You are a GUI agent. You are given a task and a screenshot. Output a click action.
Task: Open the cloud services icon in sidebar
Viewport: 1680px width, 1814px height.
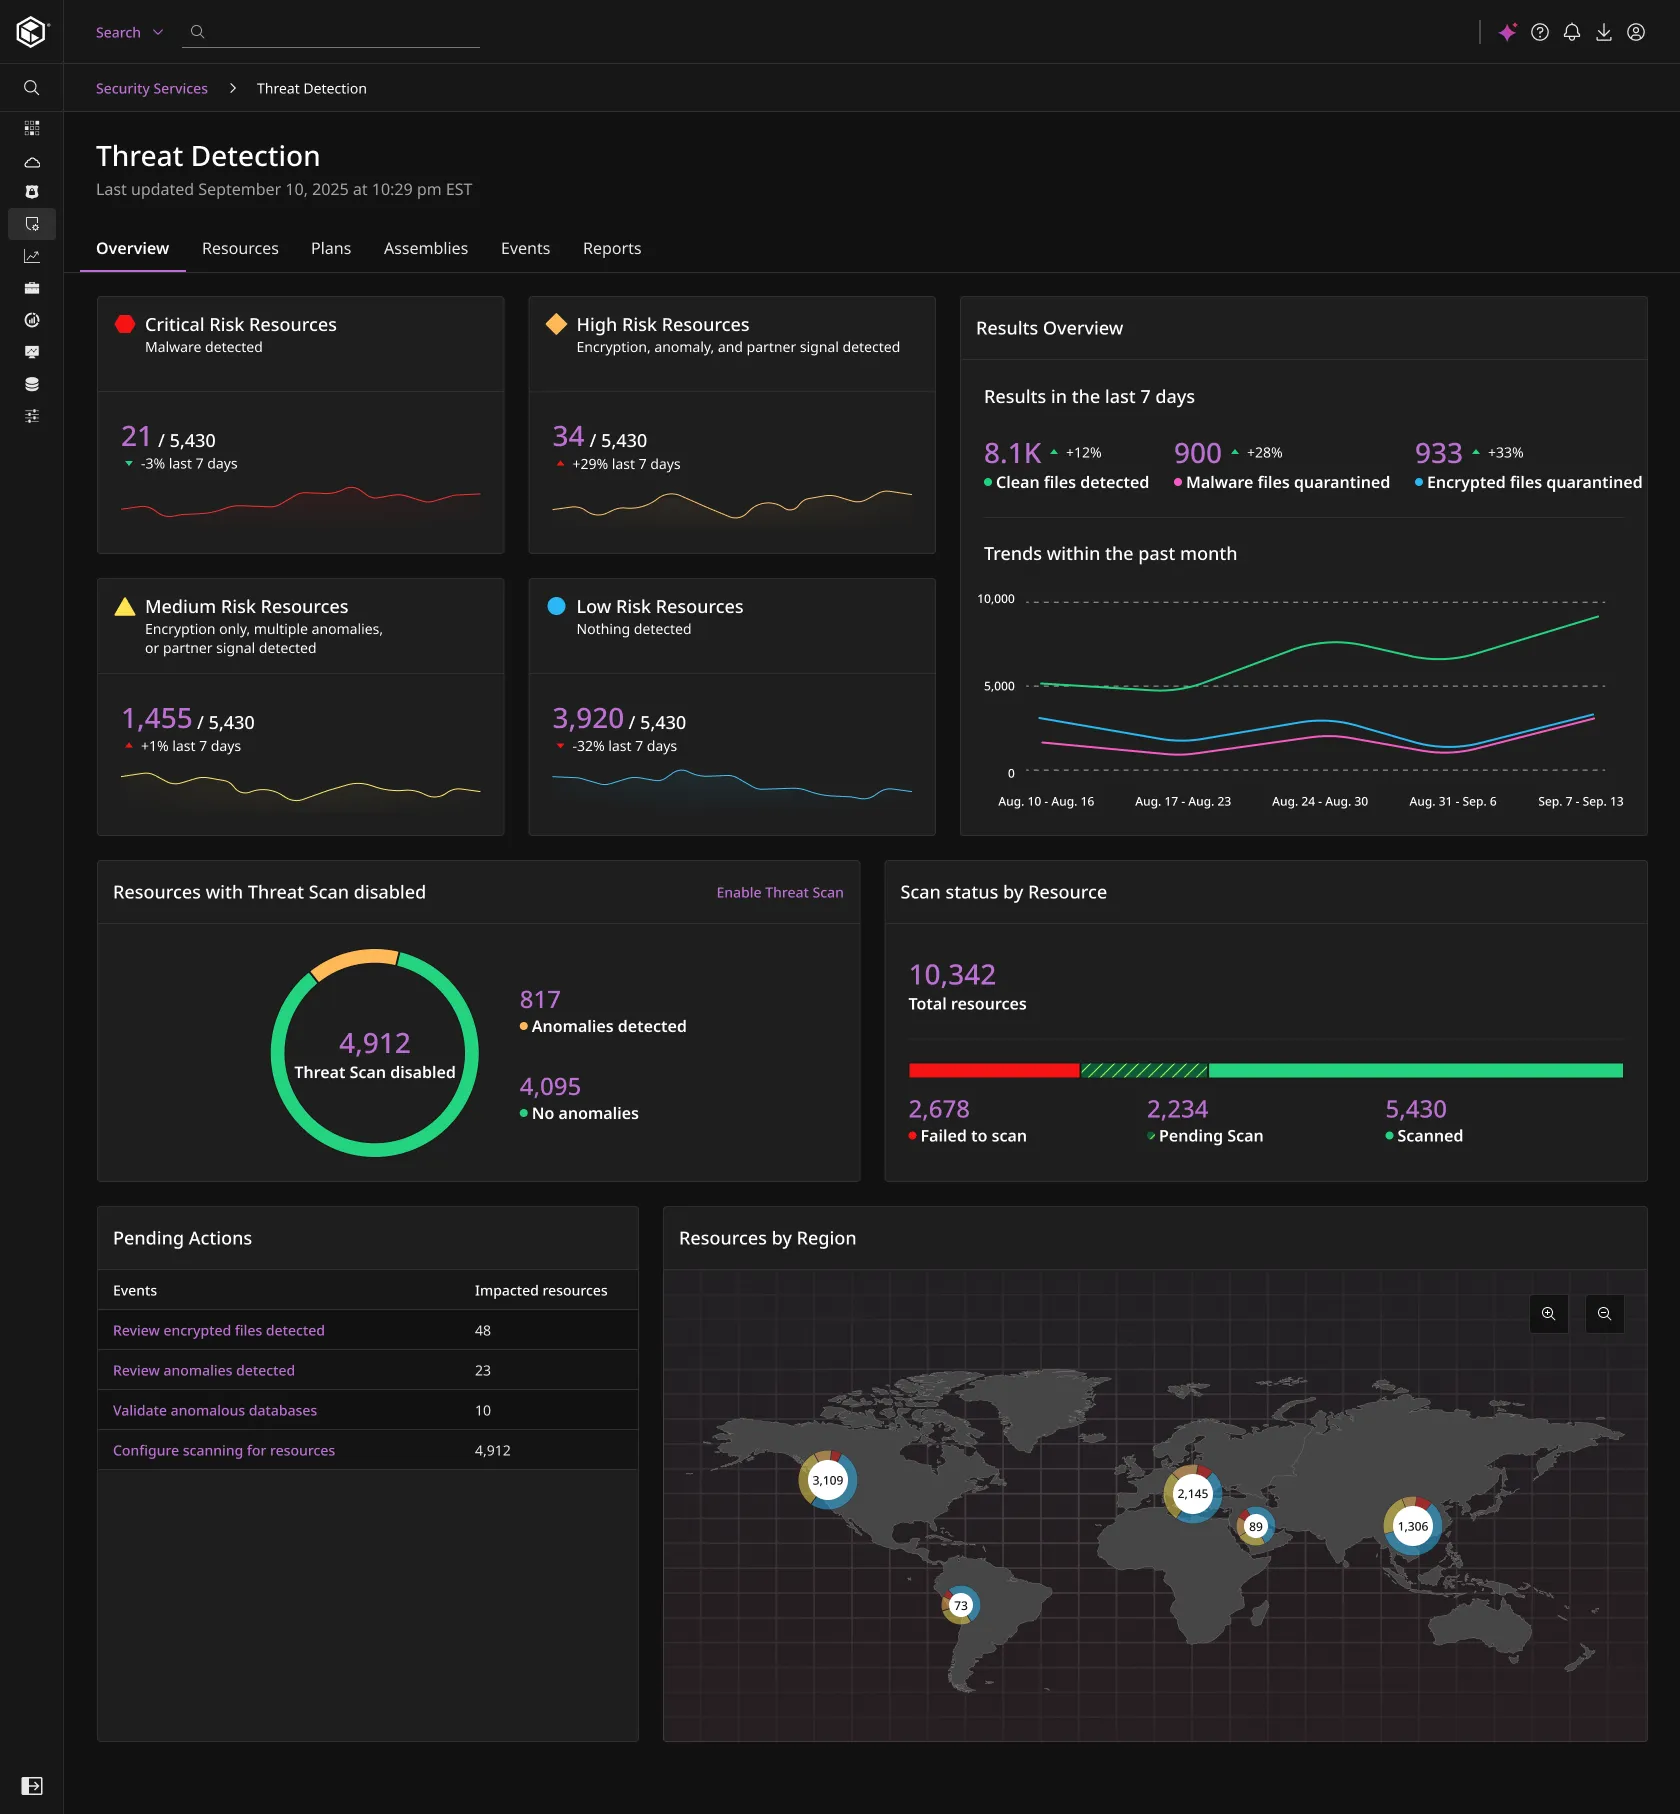32,162
